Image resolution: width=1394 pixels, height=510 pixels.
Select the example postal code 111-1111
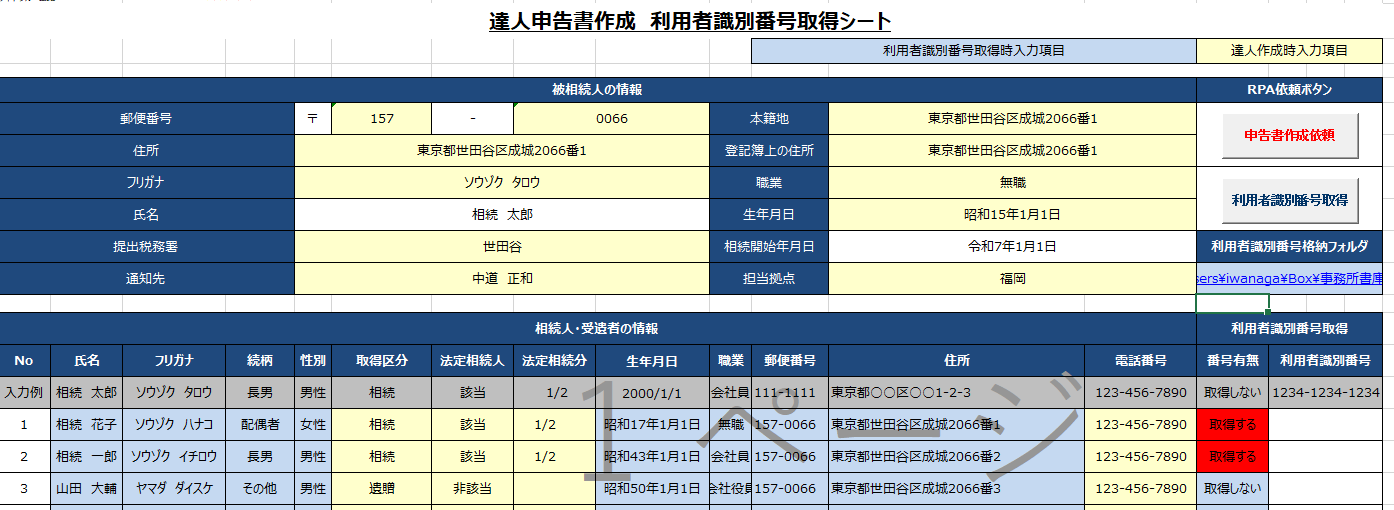[x=790, y=393]
